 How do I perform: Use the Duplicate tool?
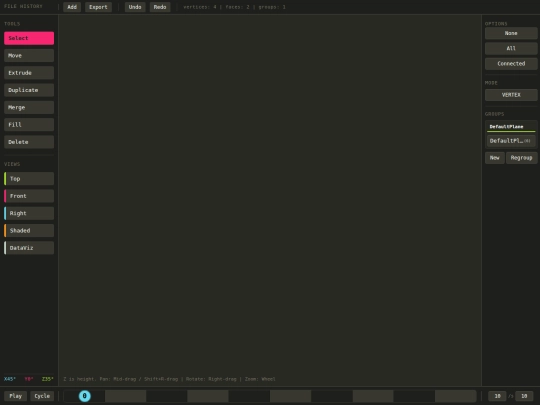[x=29, y=90]
